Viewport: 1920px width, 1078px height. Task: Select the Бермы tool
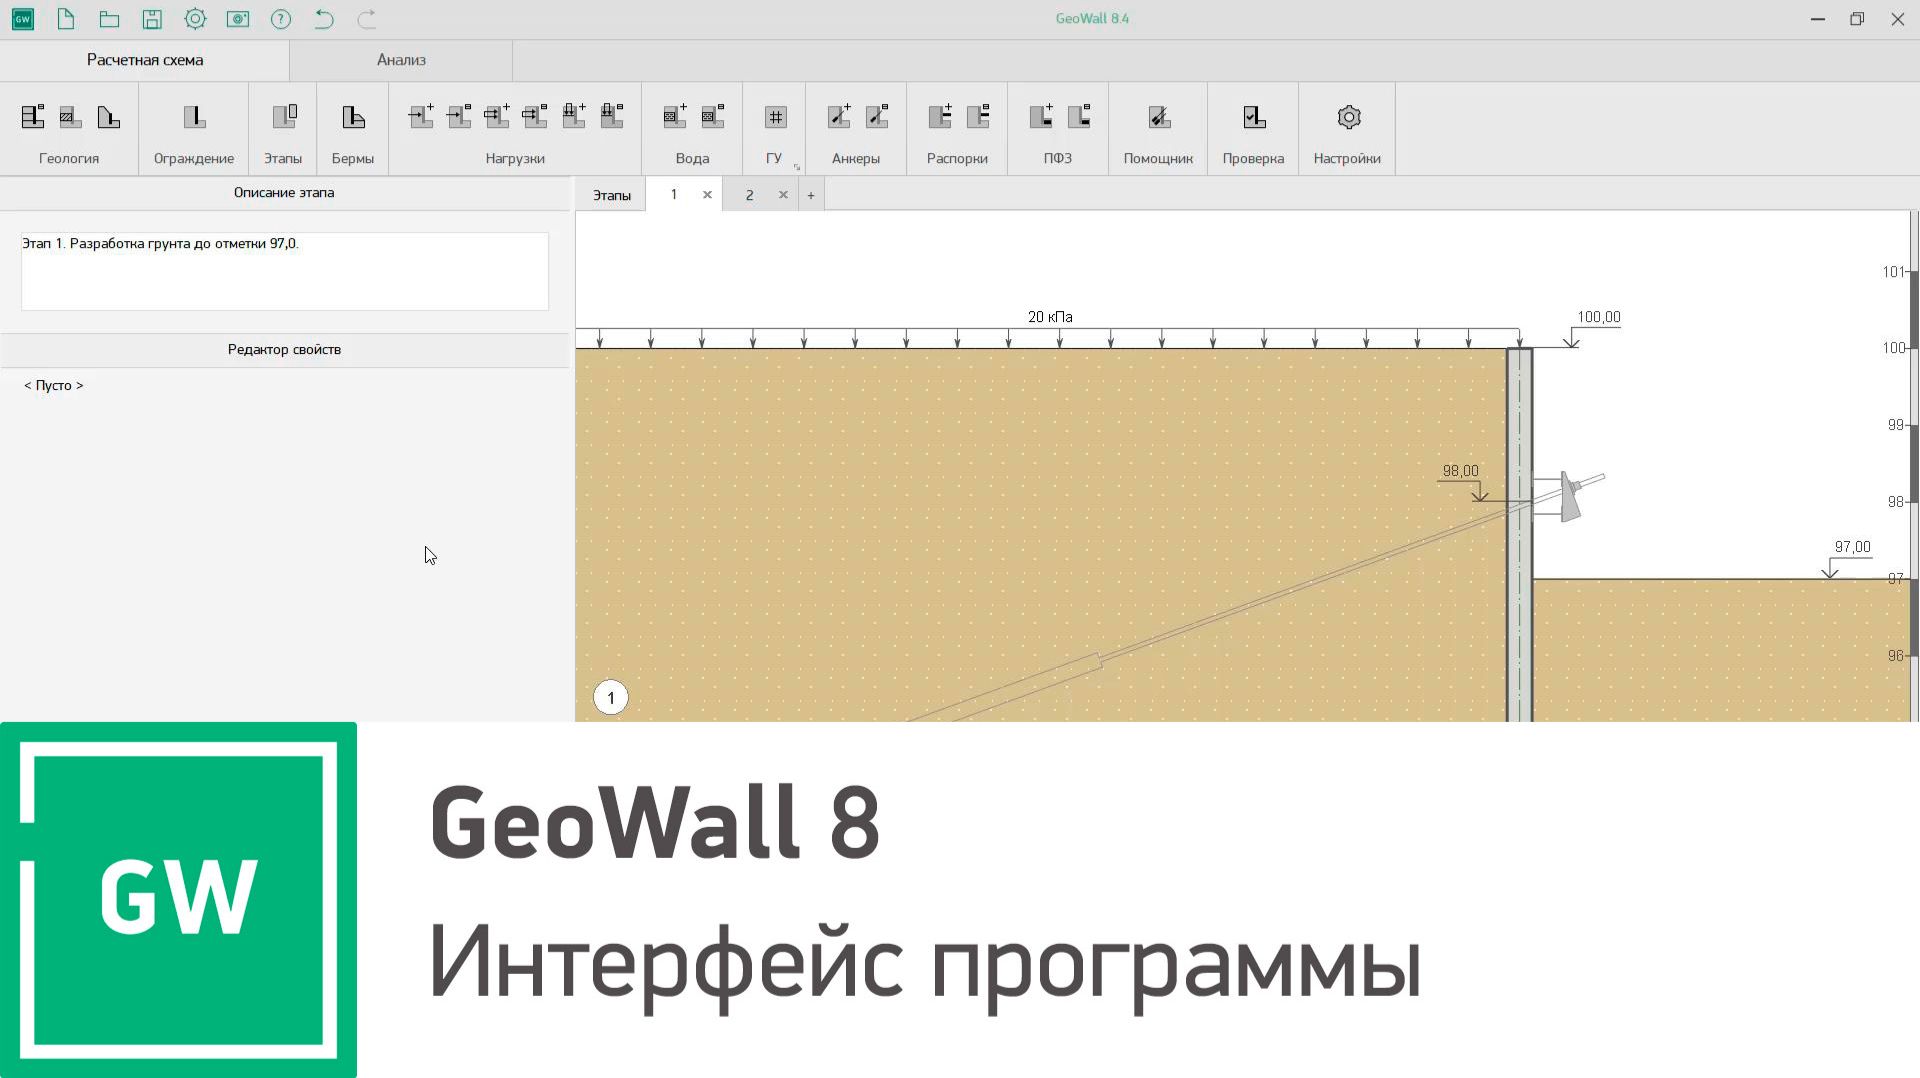point(352,117)
